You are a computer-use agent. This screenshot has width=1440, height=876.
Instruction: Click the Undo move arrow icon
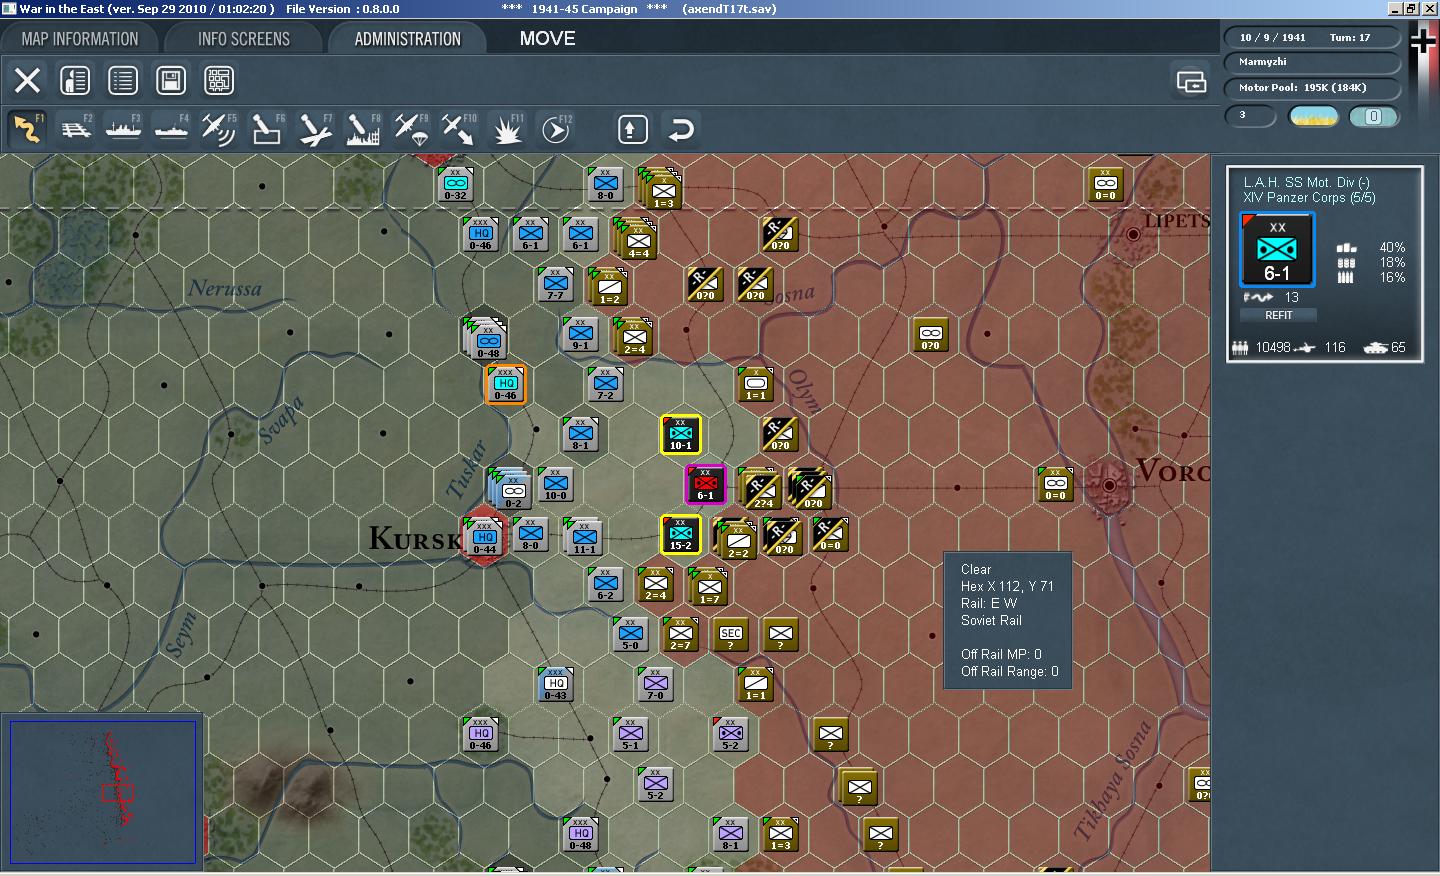pyautogui.click(x=681, y=129)
